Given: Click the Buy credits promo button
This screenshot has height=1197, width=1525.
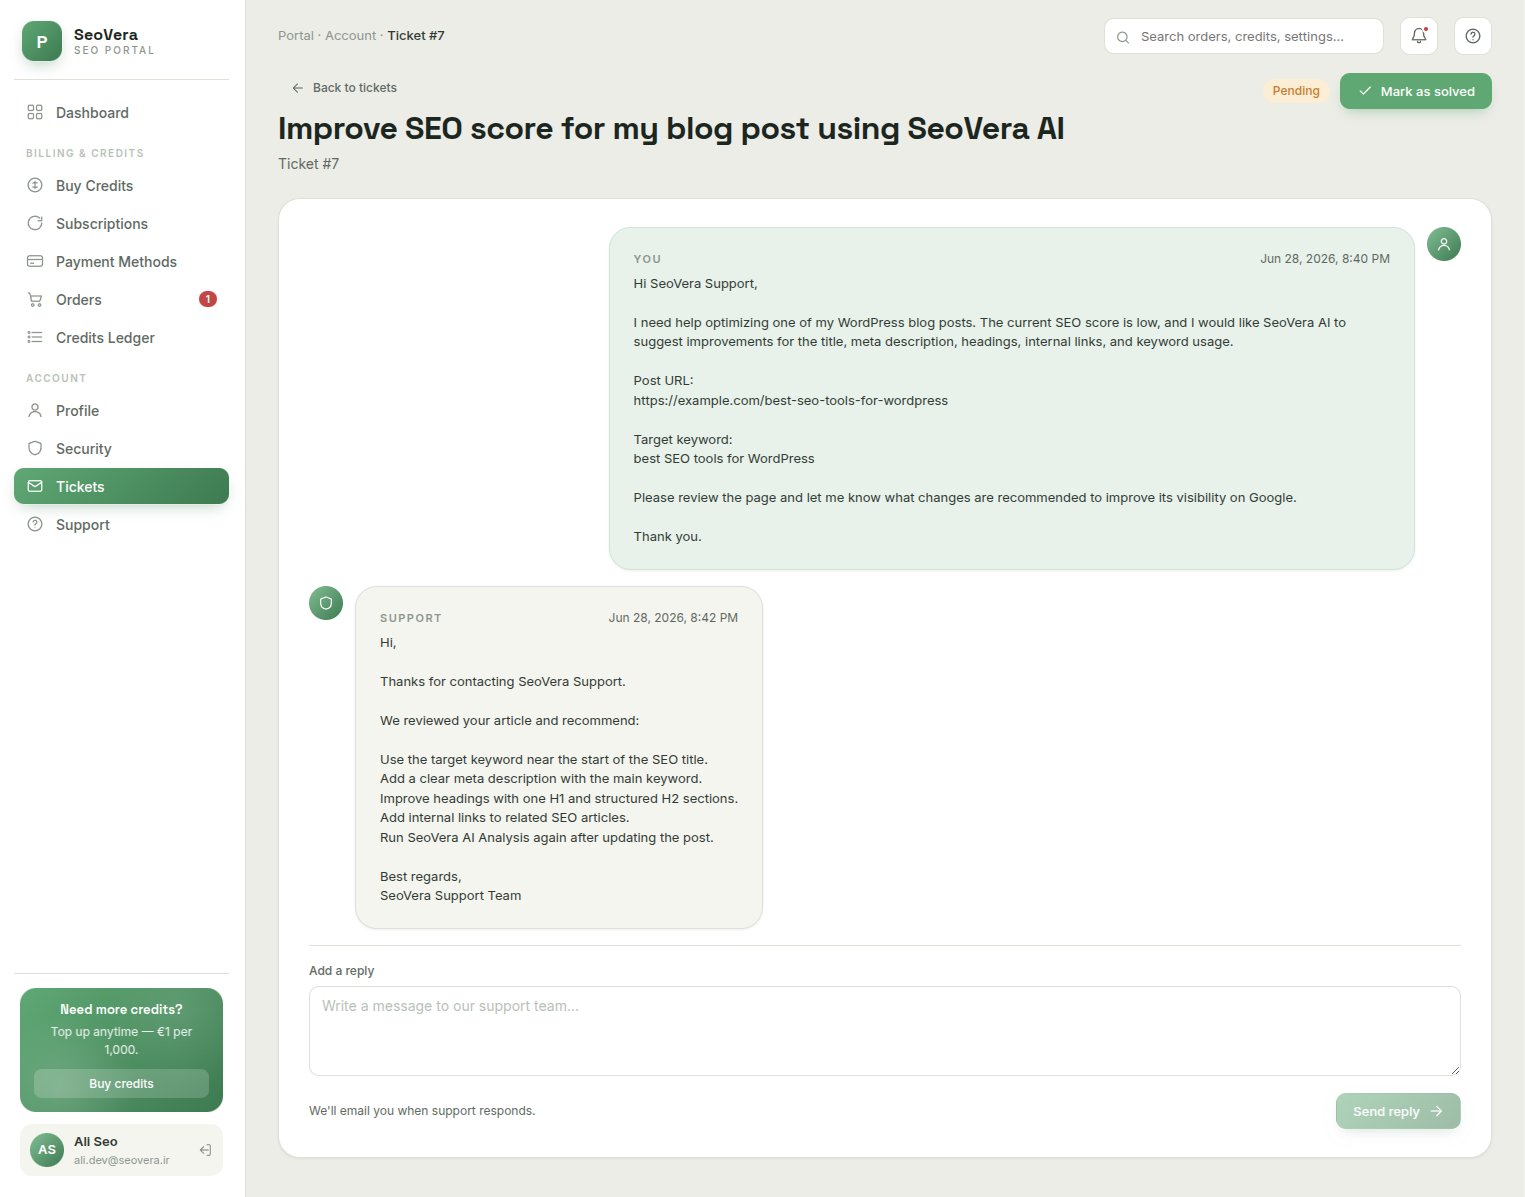Looking at the screenshot, I should click(x=121, y=1083).
